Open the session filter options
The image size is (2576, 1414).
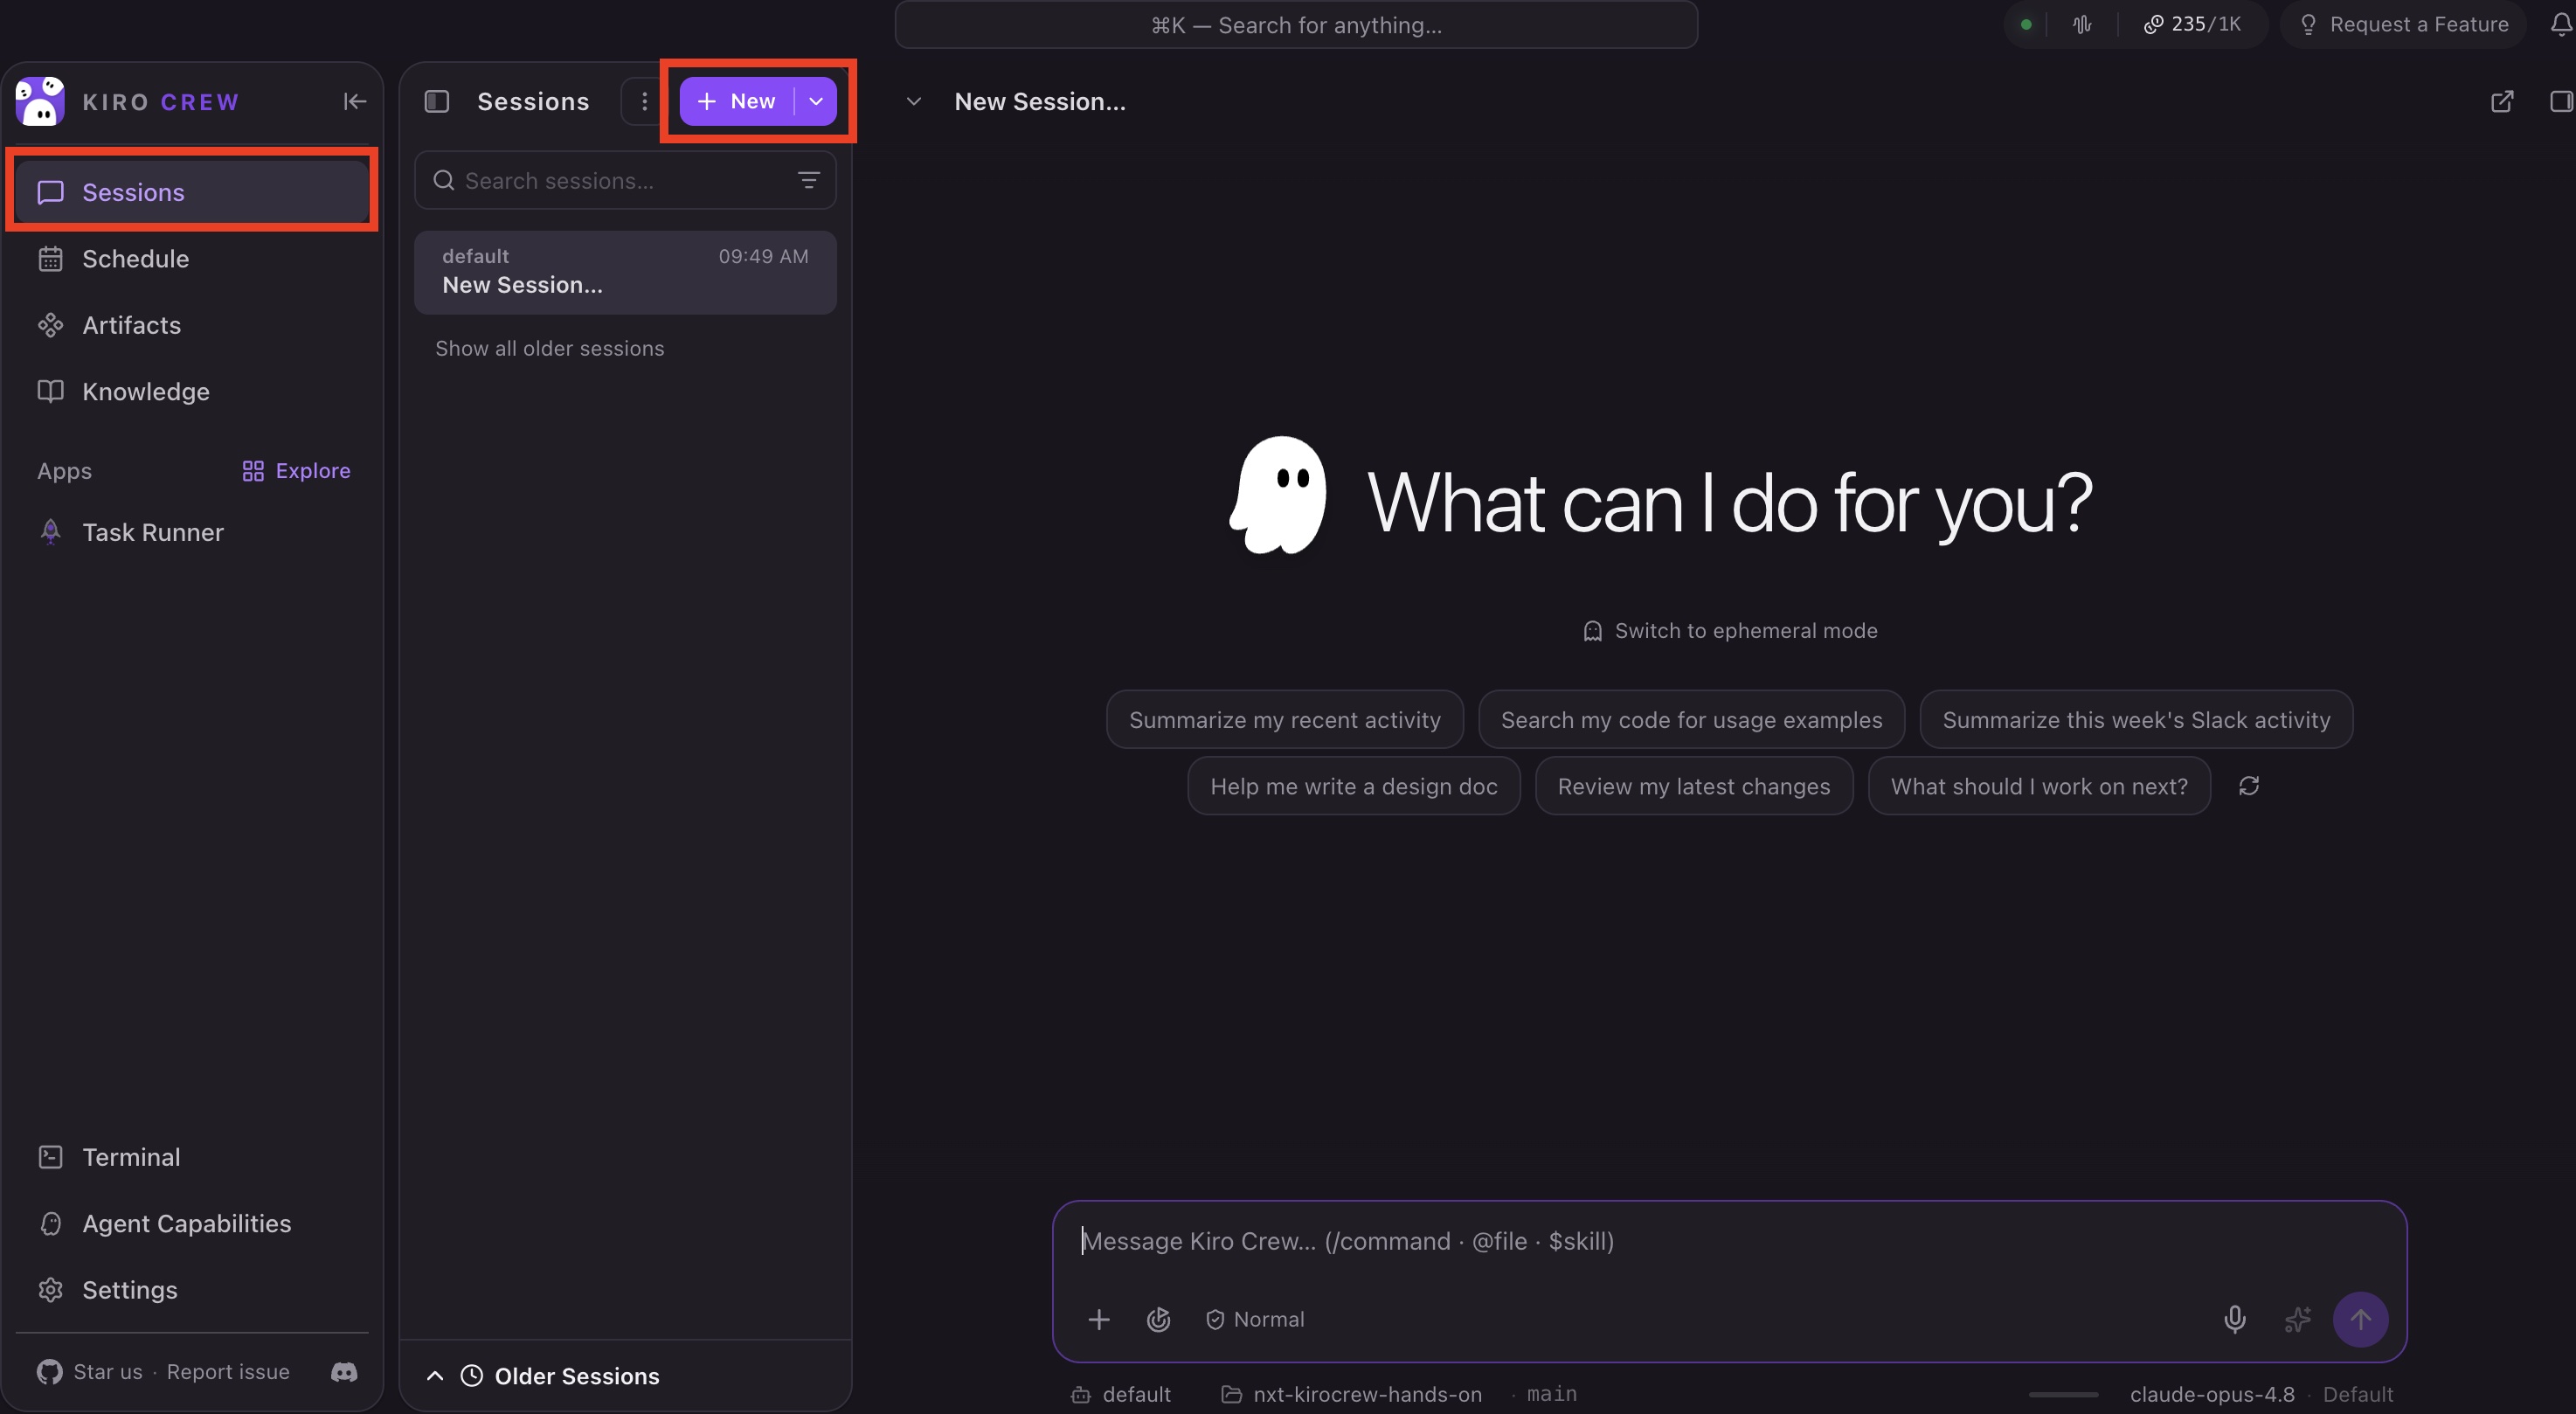click(808, 180)
